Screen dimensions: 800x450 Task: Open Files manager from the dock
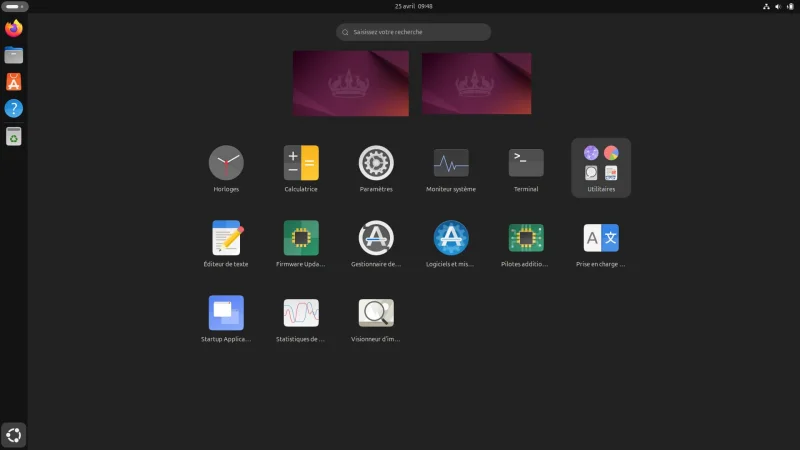[14, 55]
